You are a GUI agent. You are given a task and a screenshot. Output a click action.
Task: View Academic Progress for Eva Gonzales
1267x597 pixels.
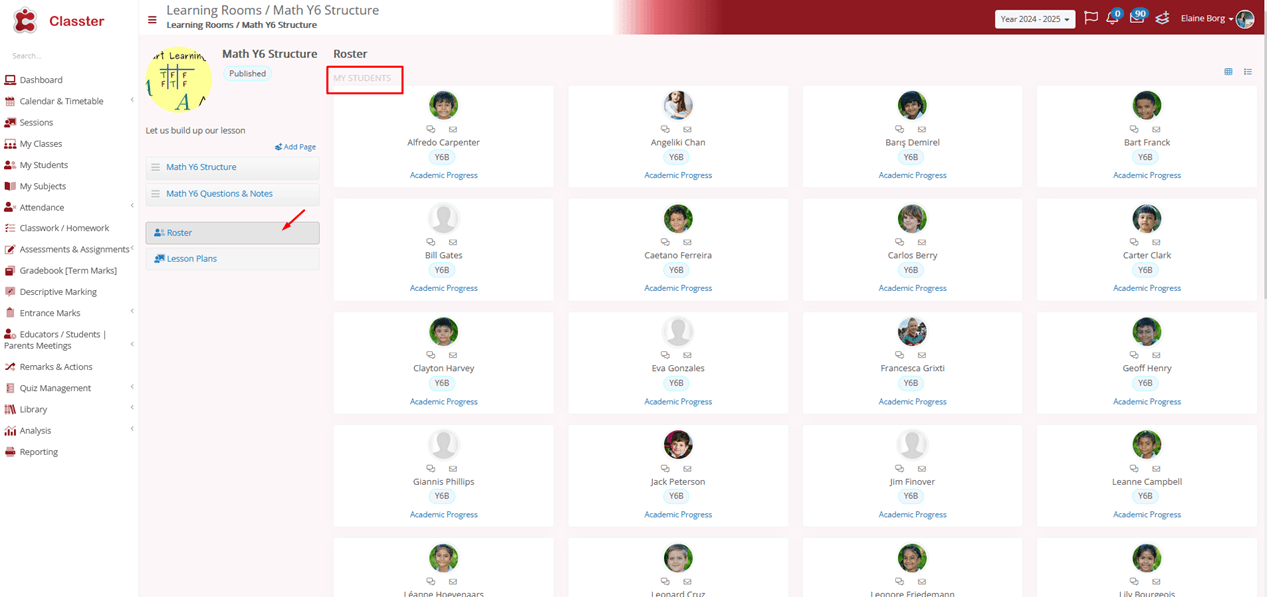(x=678, y=401)
